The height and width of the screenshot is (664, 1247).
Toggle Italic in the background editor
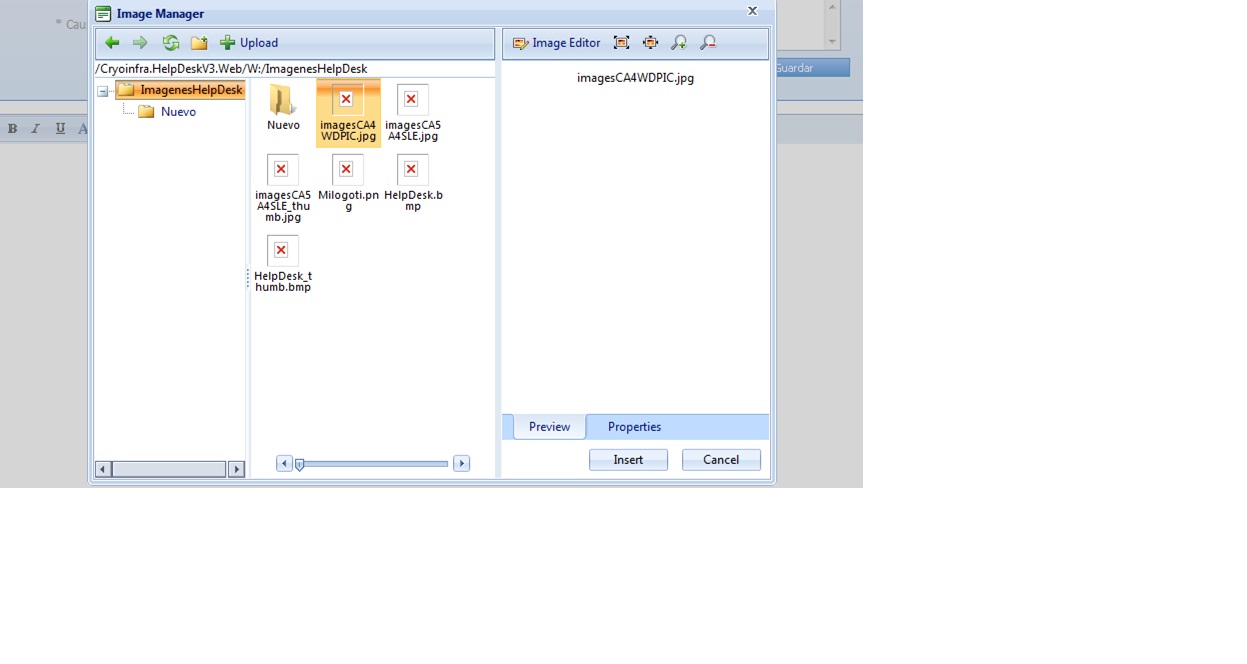coord(36,128)
